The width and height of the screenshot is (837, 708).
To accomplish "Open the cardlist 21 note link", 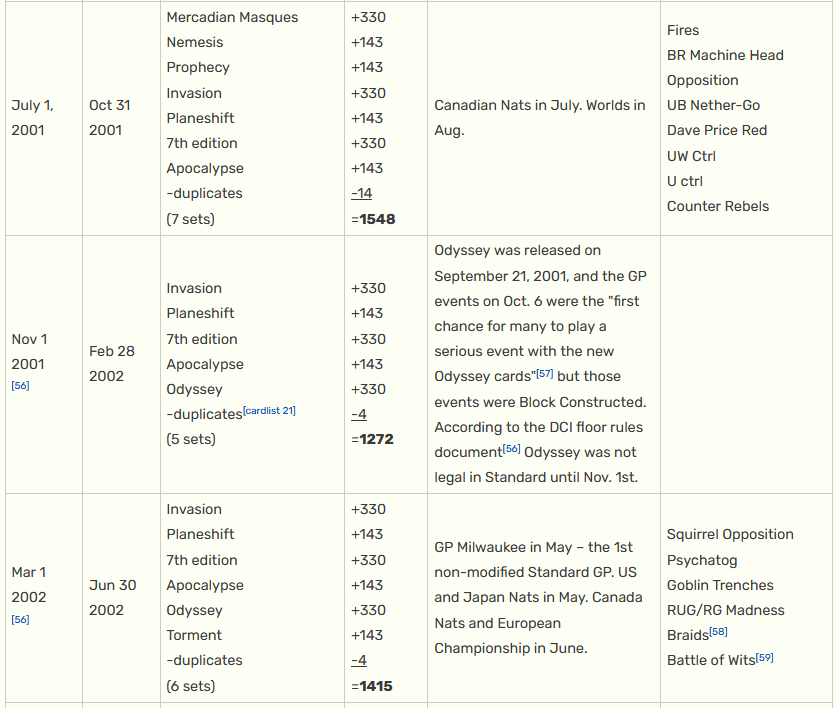I will pyautogui.click(x=269, y=411).
